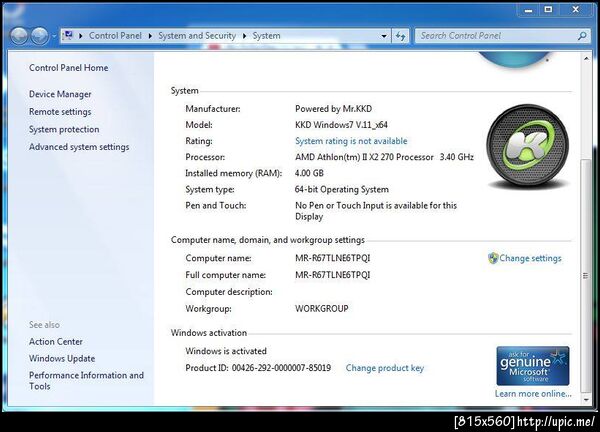Click the AMD Athlon processor text

(x=384, y=157)
